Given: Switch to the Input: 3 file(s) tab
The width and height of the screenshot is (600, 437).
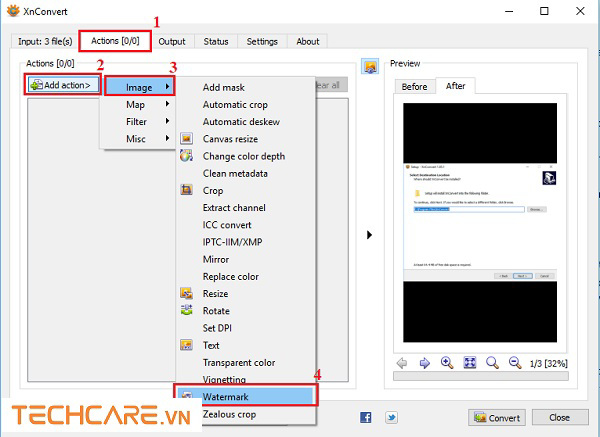Looking at the screenshot, I should pyautogui.click(x=45, y=41).
